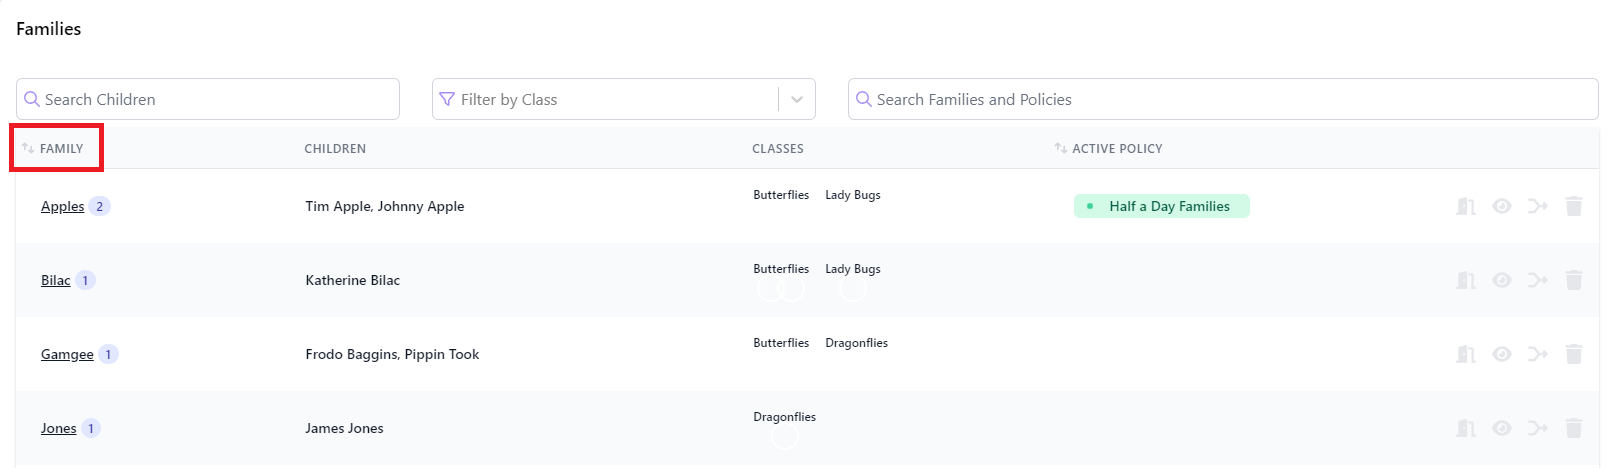
Task: Click the count badge 2 next to Apples
Action: point(99,206)
